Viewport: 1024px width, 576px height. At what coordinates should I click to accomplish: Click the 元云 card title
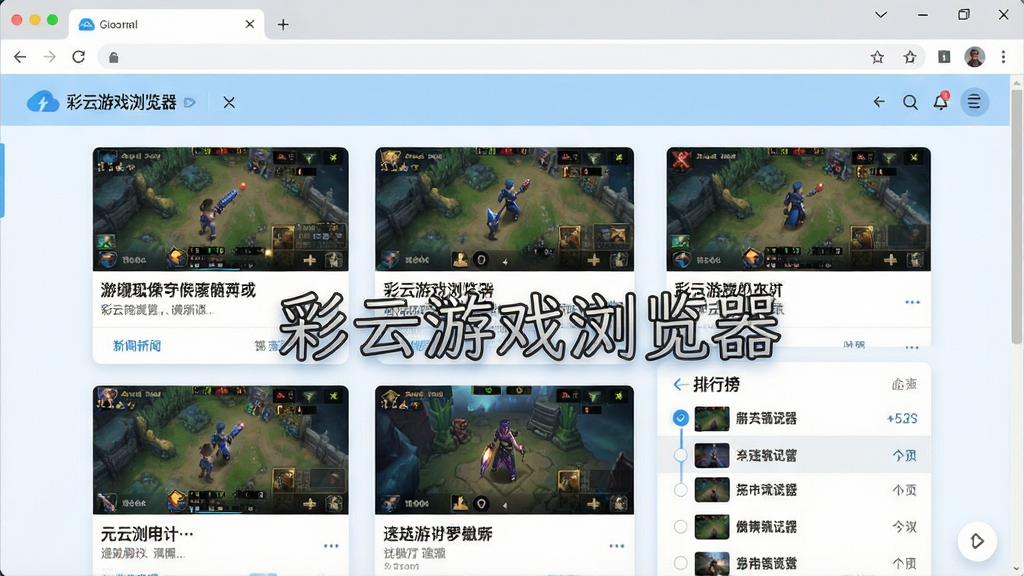click(147, 534)
